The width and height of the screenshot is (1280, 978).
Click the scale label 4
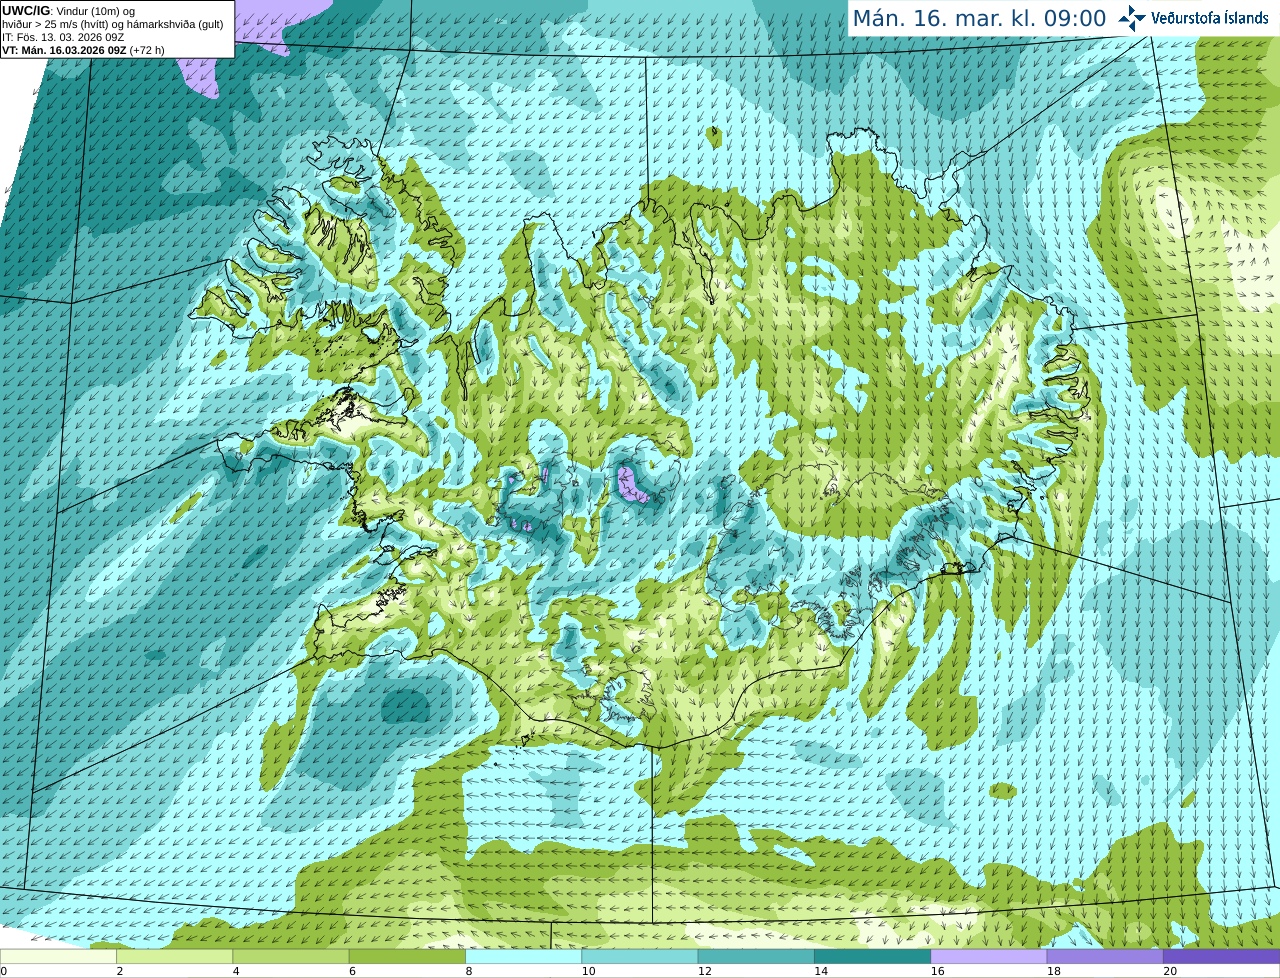[236, 971]
